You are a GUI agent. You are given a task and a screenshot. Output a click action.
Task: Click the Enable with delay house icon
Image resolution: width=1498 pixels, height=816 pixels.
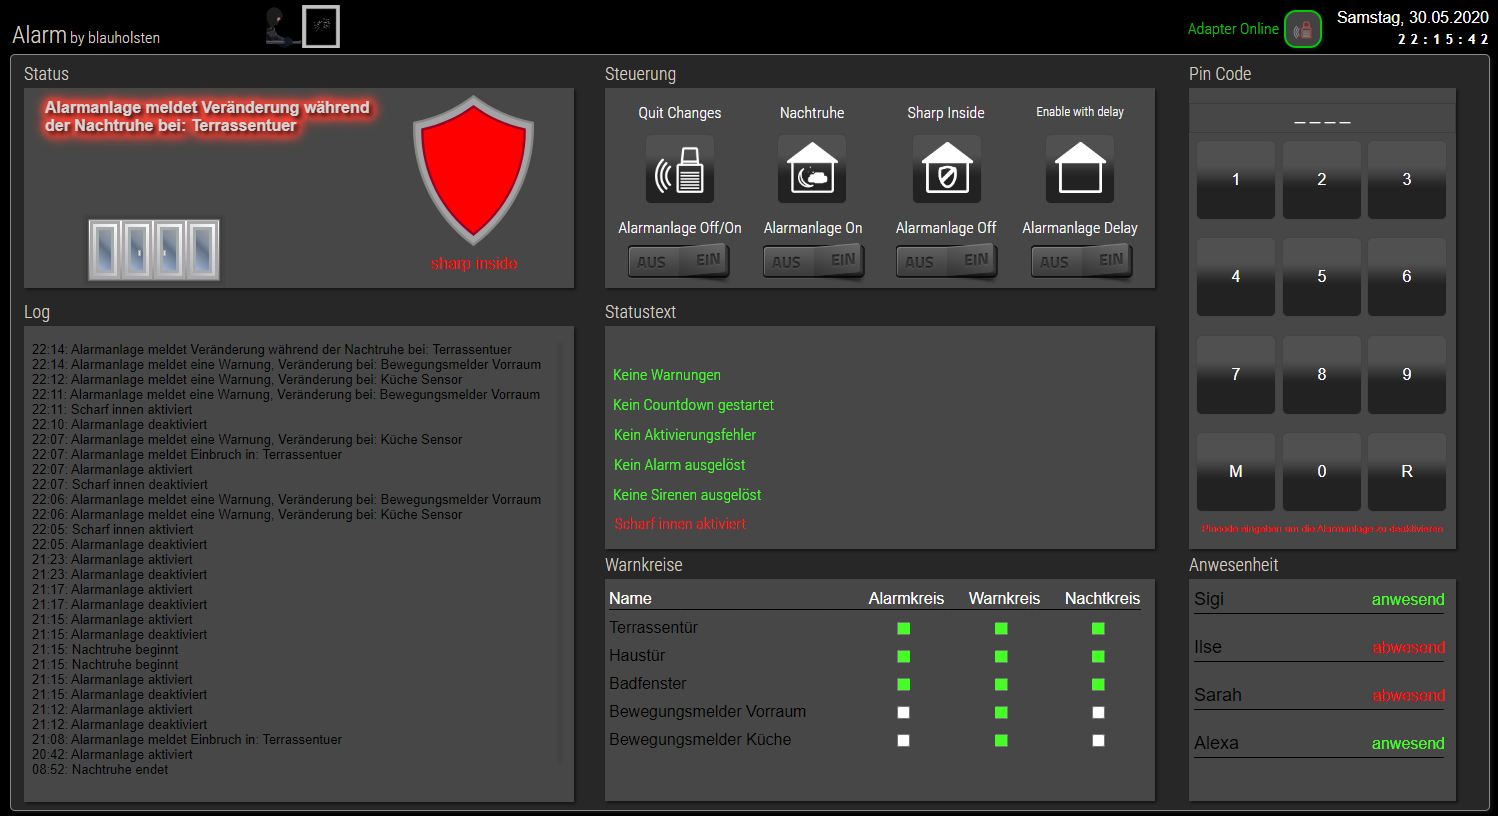1080,170
